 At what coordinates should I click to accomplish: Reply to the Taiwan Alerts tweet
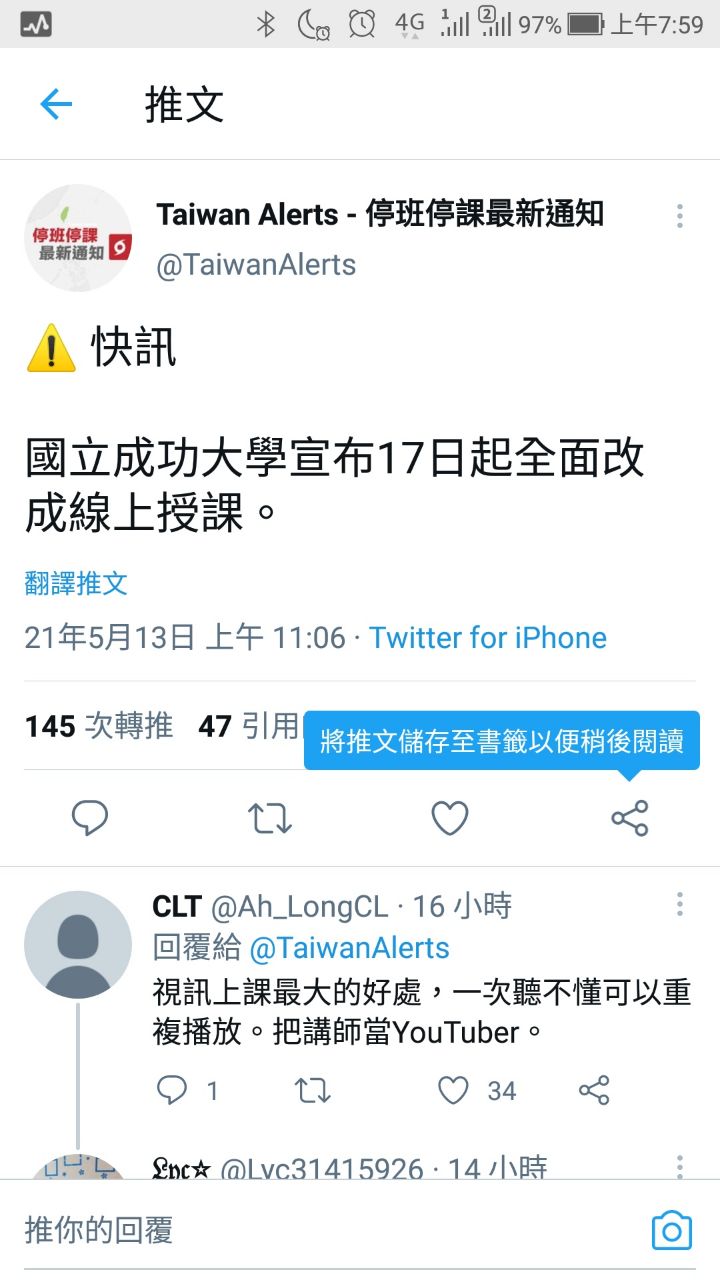(x=90, y=818)
